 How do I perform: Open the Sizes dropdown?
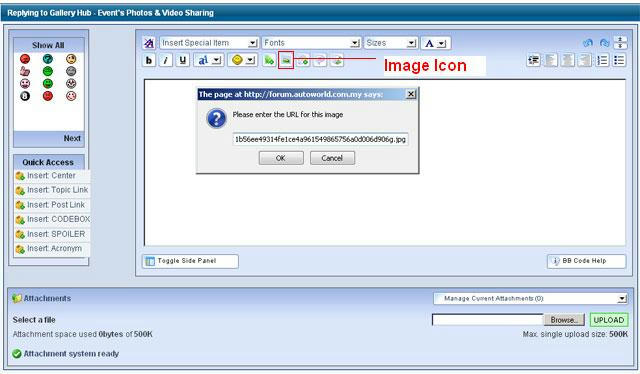coord(391,43)
